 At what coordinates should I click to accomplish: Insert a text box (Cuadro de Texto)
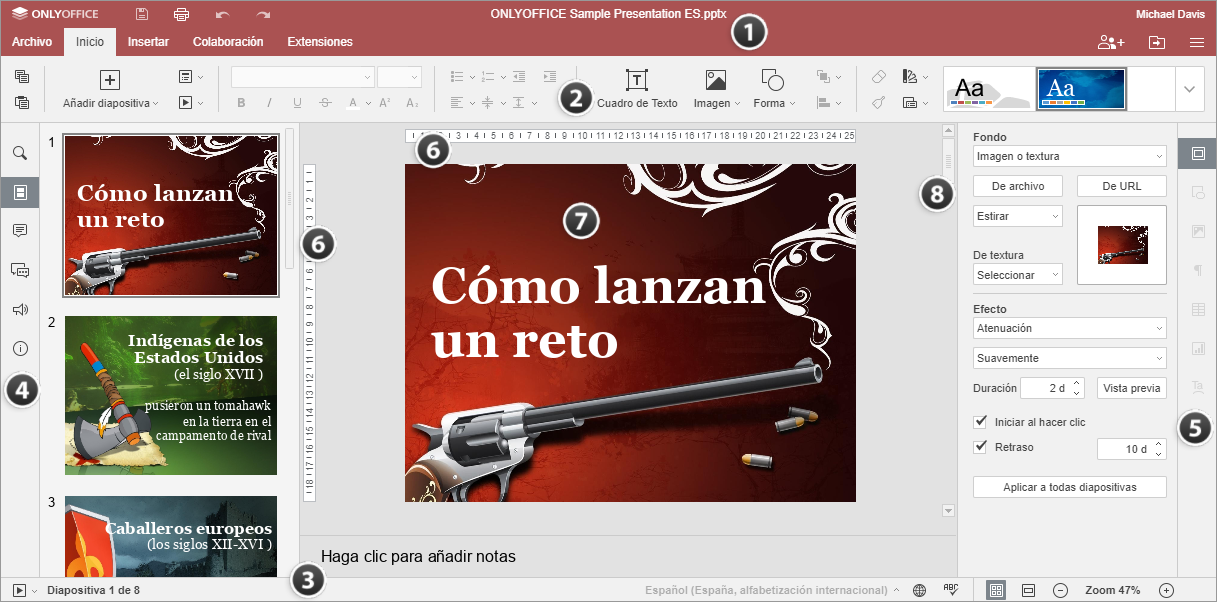coord(637,89)
